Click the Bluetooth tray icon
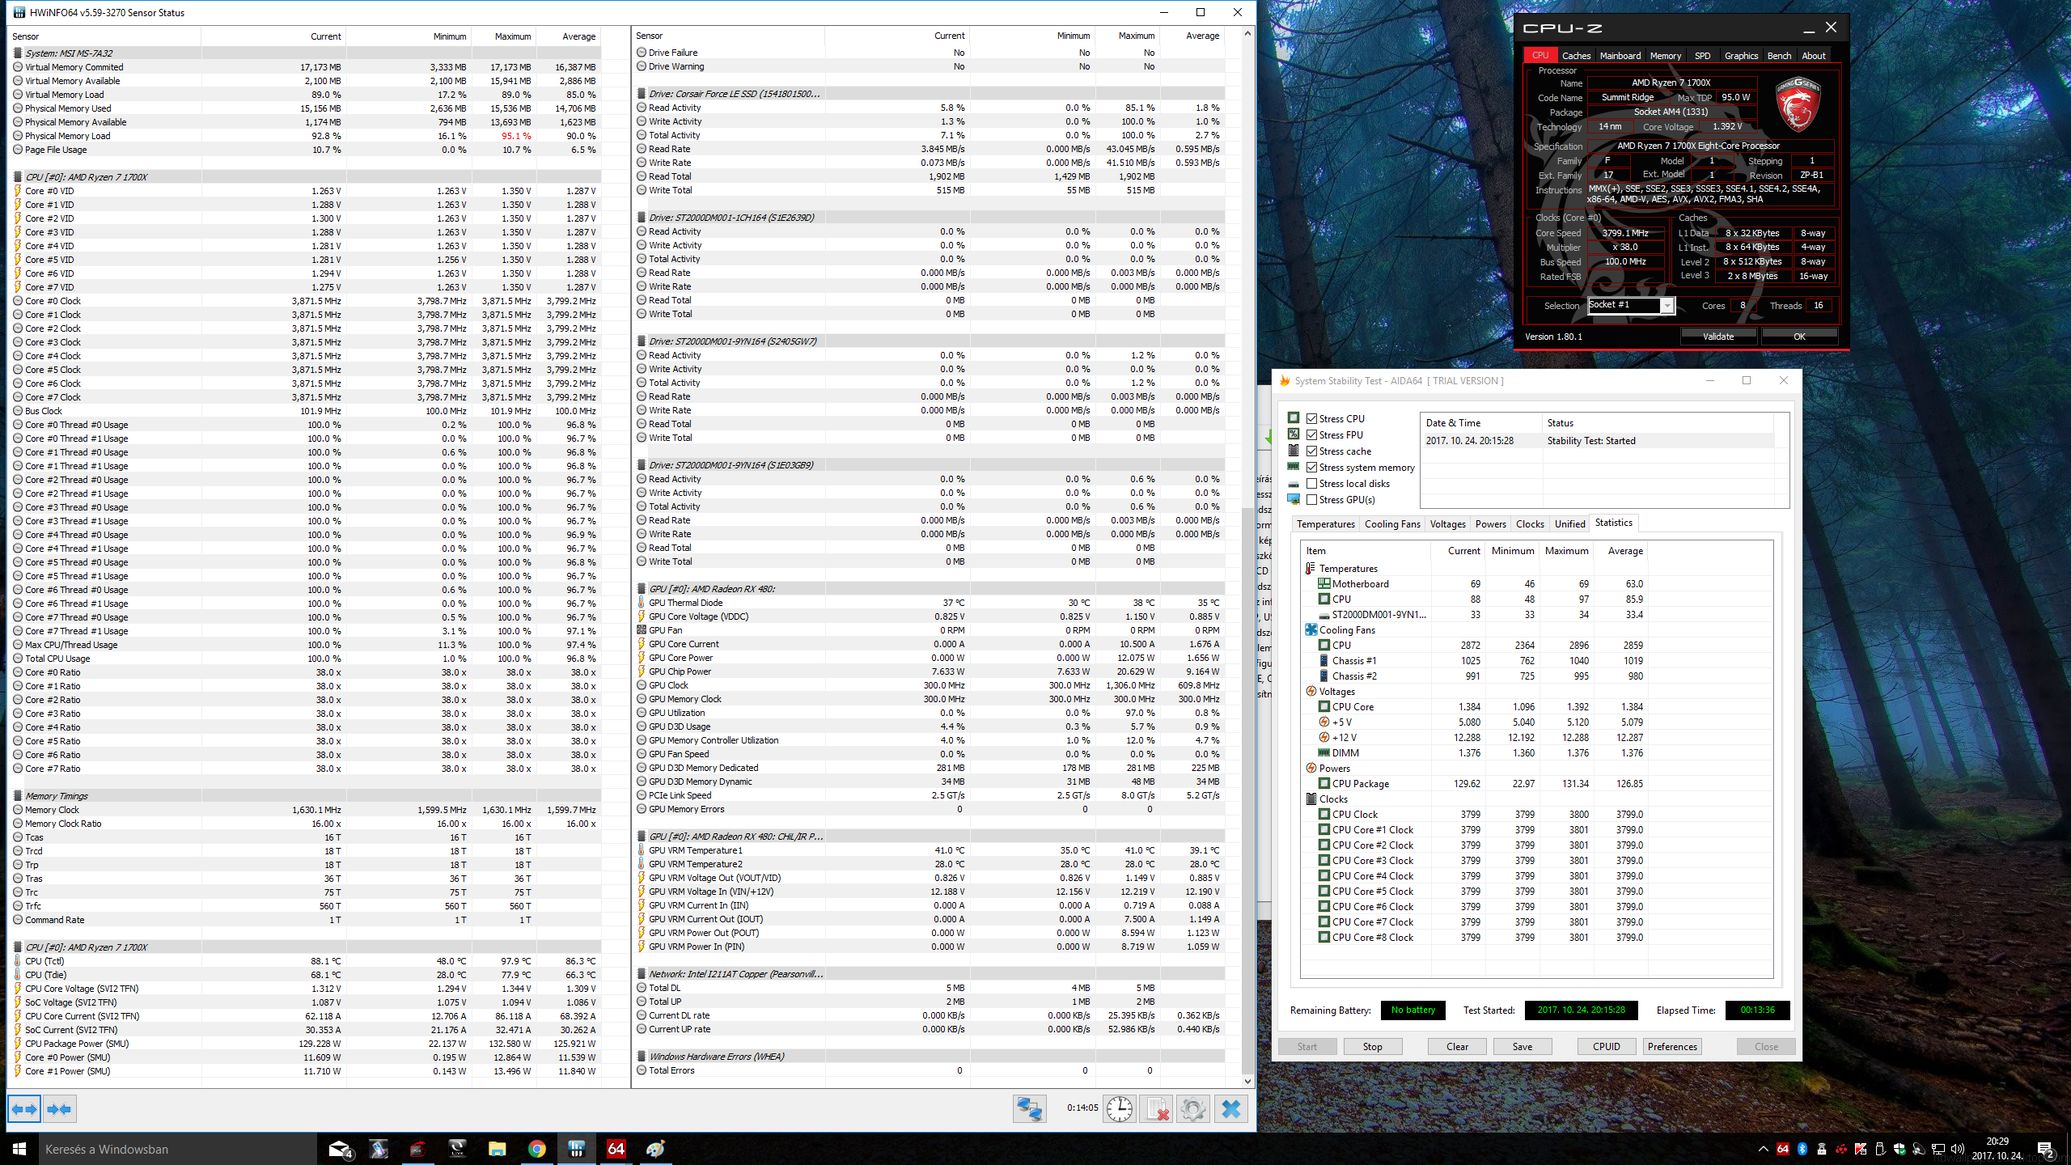2071x1165 pixels. click(x=1803, y=1149)
